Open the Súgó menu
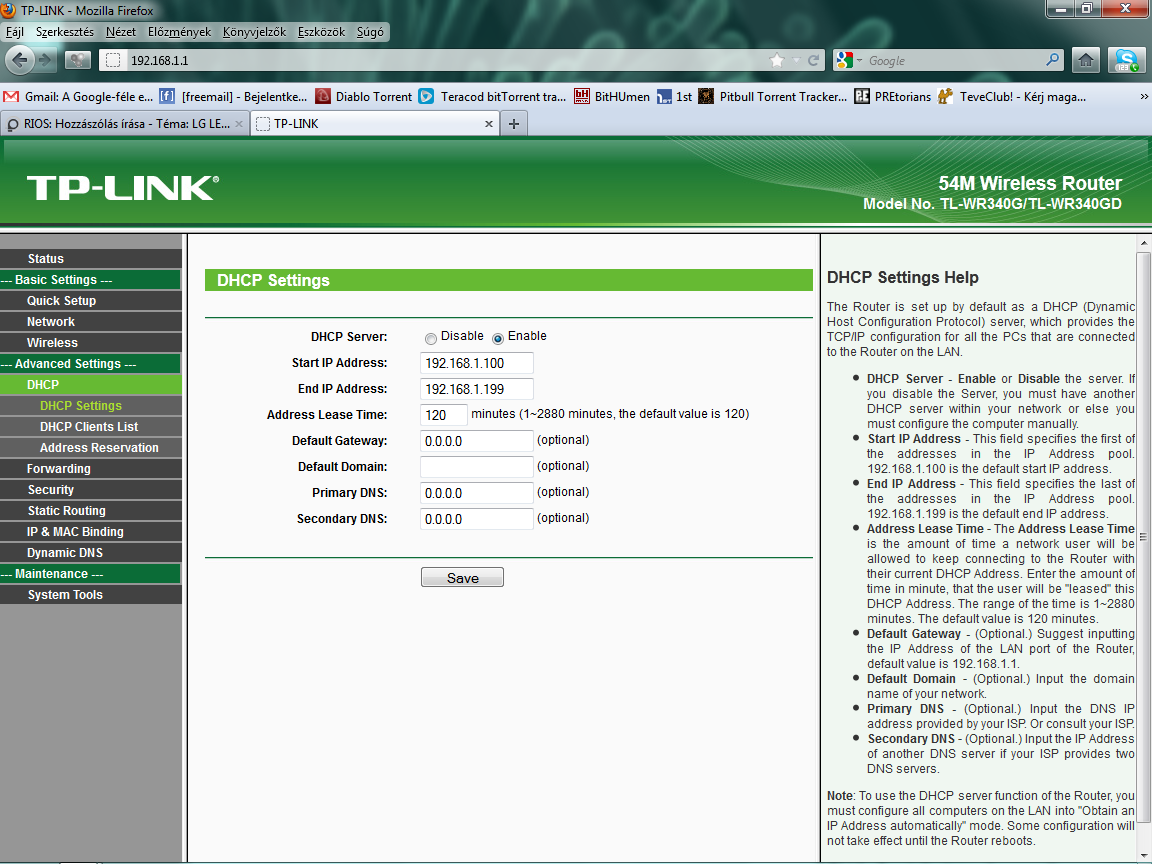The width and height of the screenshot is (1152, 864). coord(370,32)
